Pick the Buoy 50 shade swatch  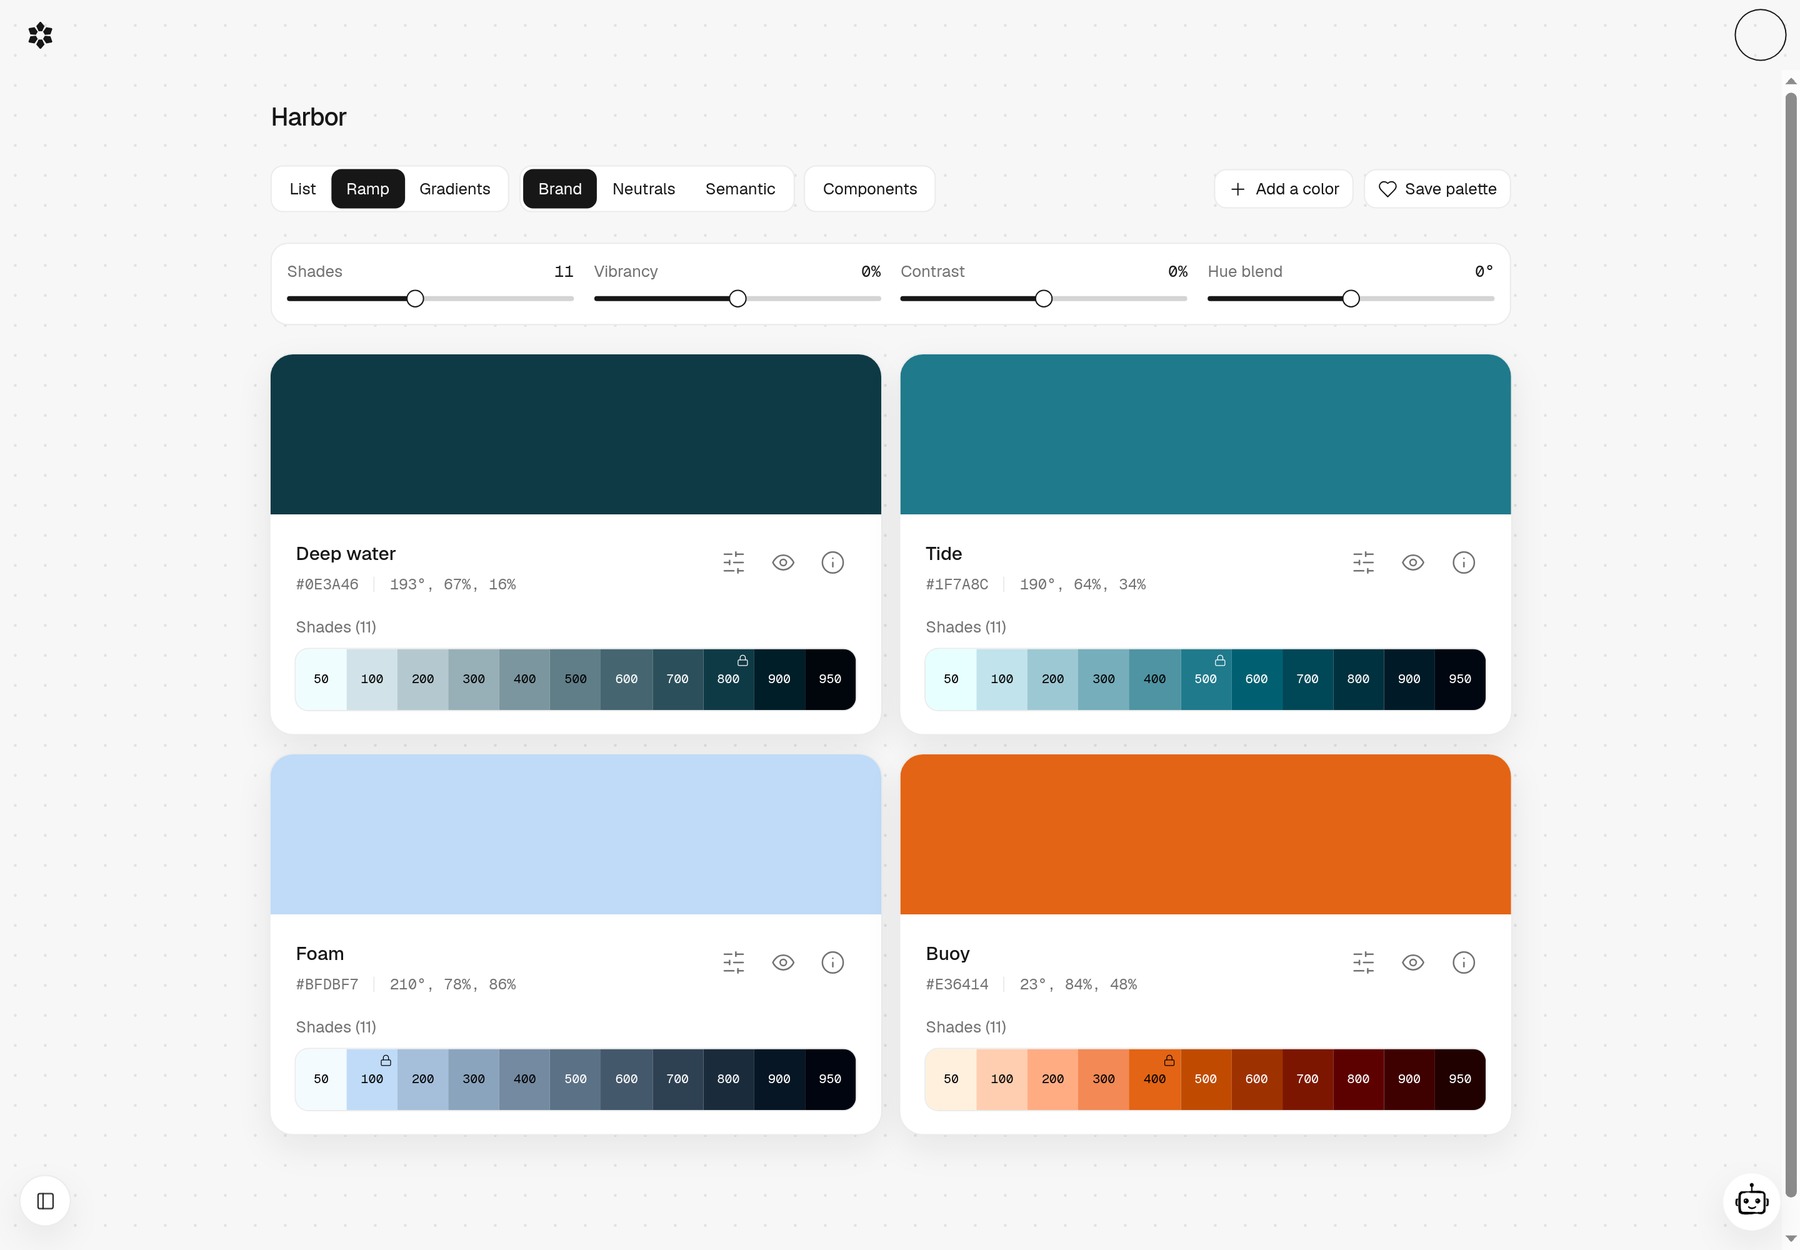(x=951, y=1080)
